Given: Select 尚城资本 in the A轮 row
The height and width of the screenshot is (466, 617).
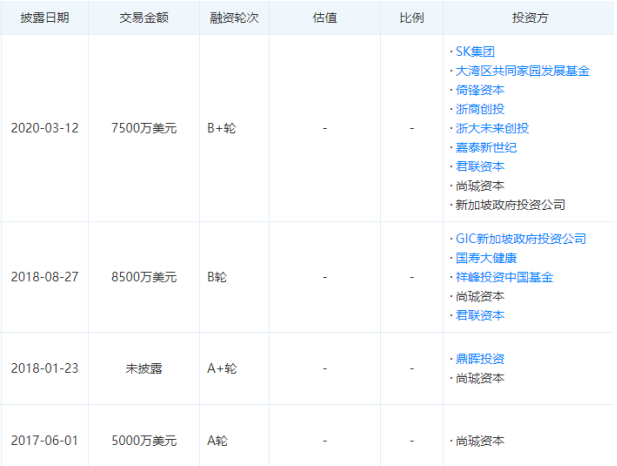Looking at the screenshot, I should (480, 441).
